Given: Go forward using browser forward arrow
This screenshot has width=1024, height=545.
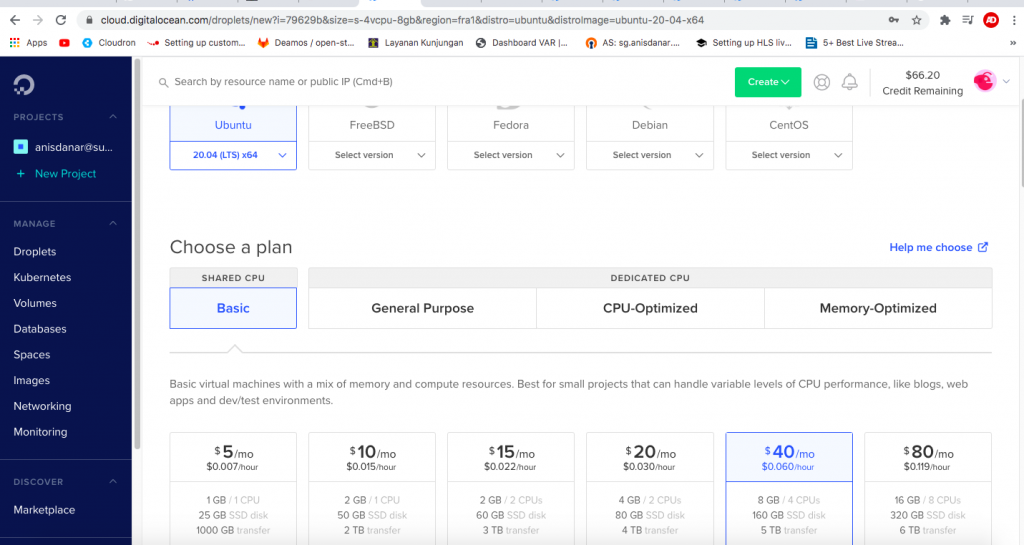Looking at the screenshot, I should (38, 20).
